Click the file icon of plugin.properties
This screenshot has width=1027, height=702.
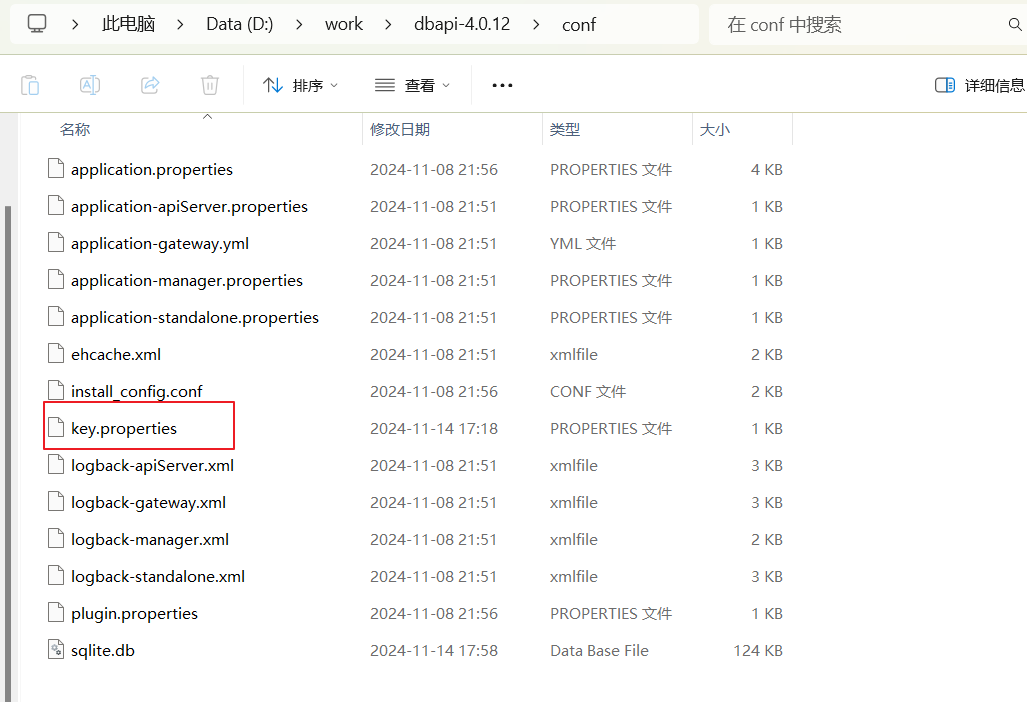[x=56, y=613]
